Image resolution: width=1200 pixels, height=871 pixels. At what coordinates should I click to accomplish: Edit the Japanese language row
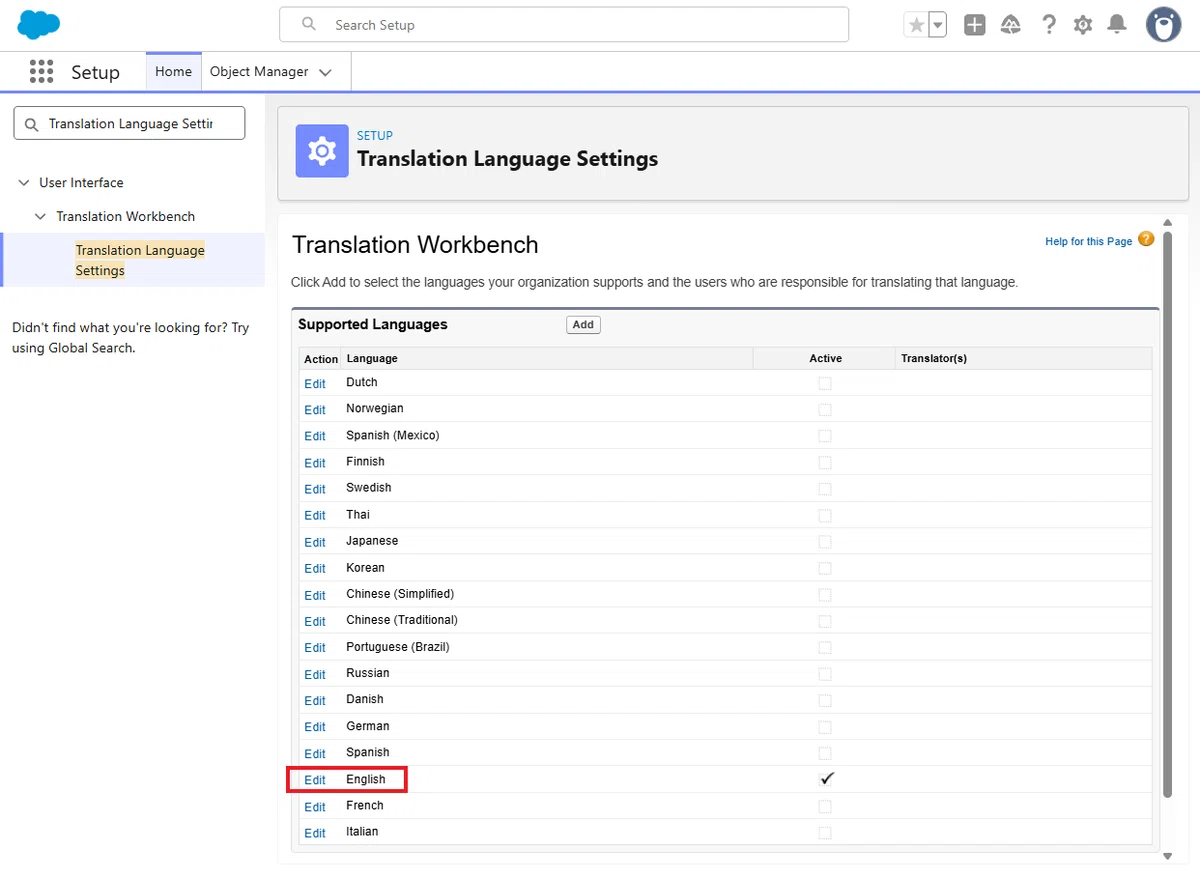[x=315, y=542]
